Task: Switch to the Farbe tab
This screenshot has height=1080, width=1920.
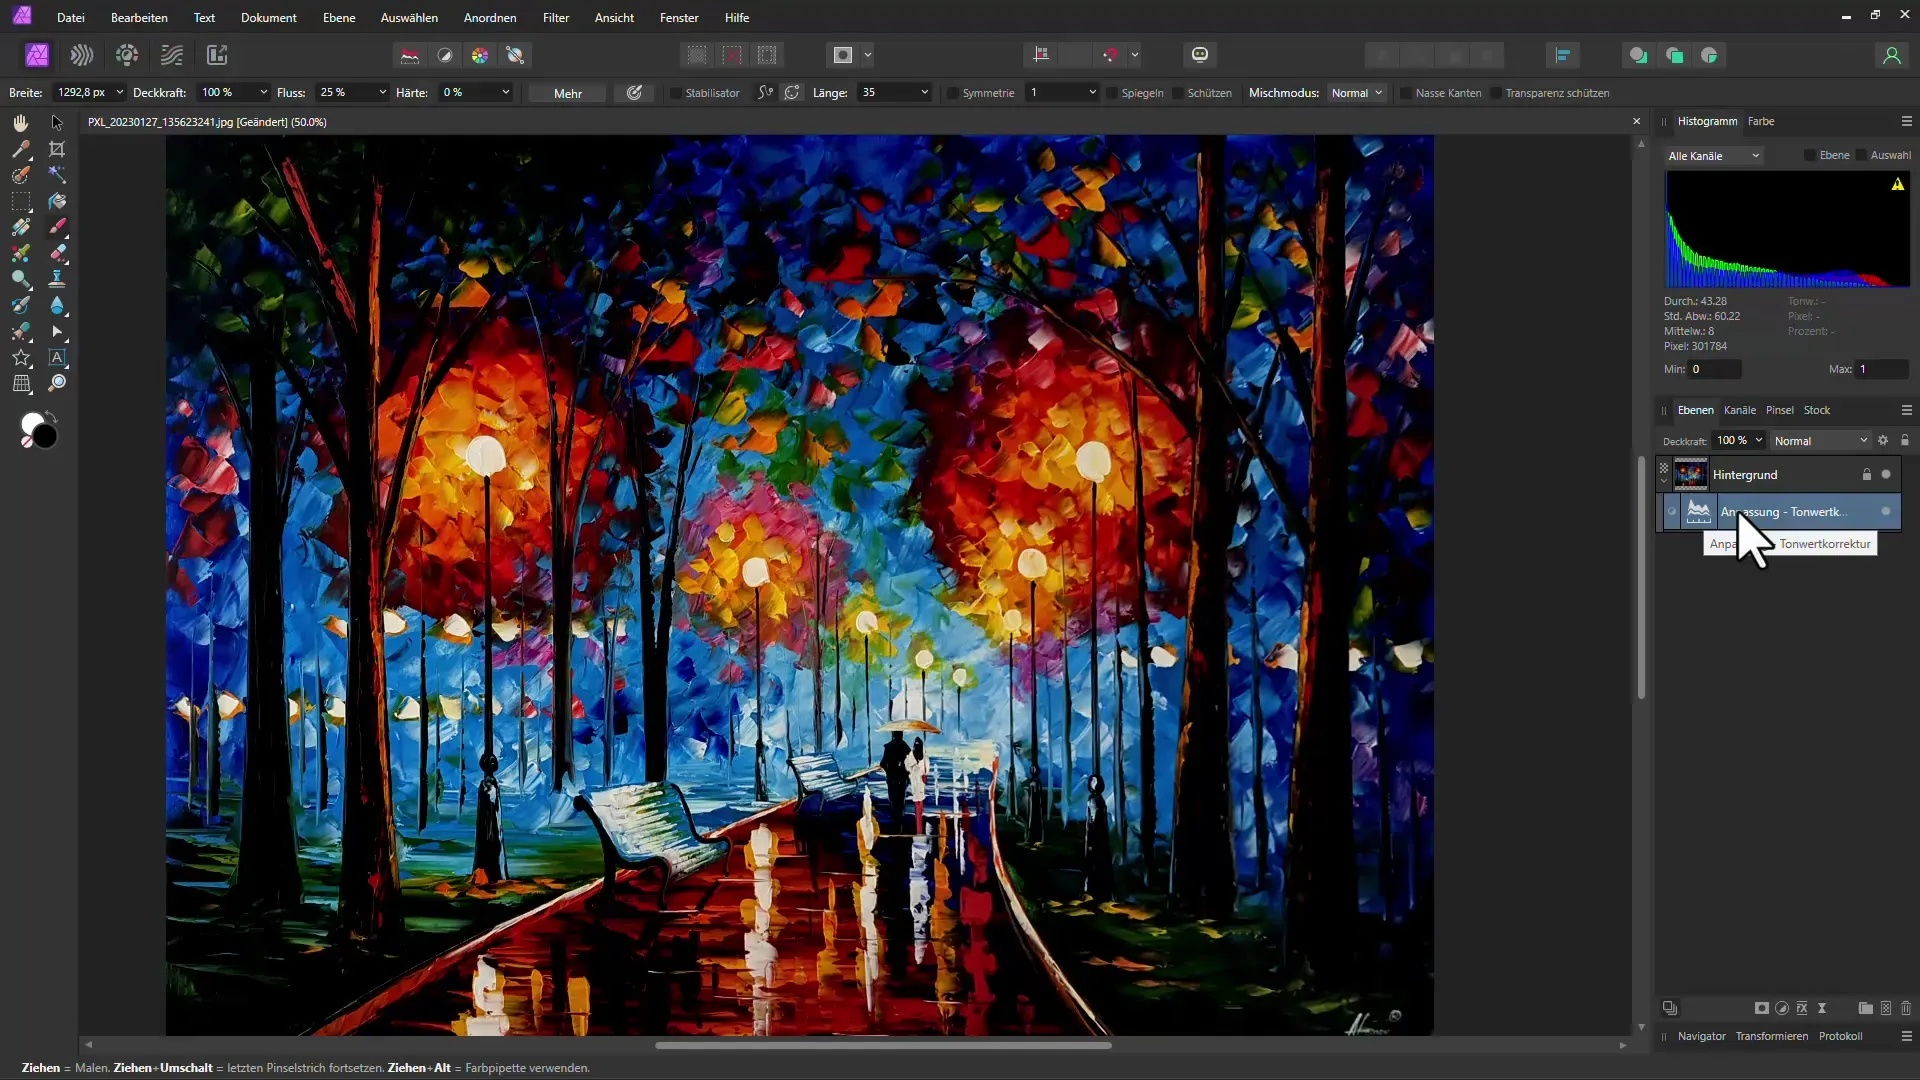Action: coord(1761,121)
